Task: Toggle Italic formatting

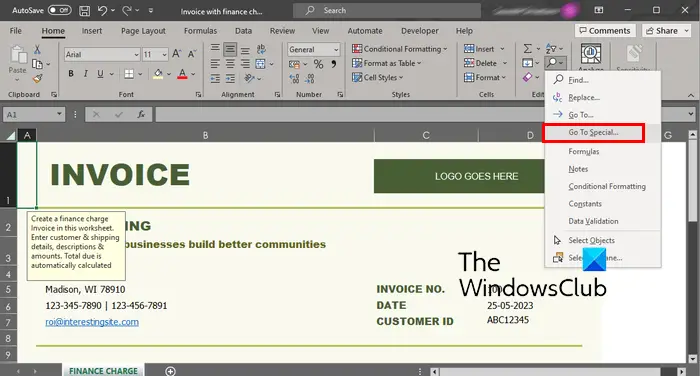Action: coord(85,74)
